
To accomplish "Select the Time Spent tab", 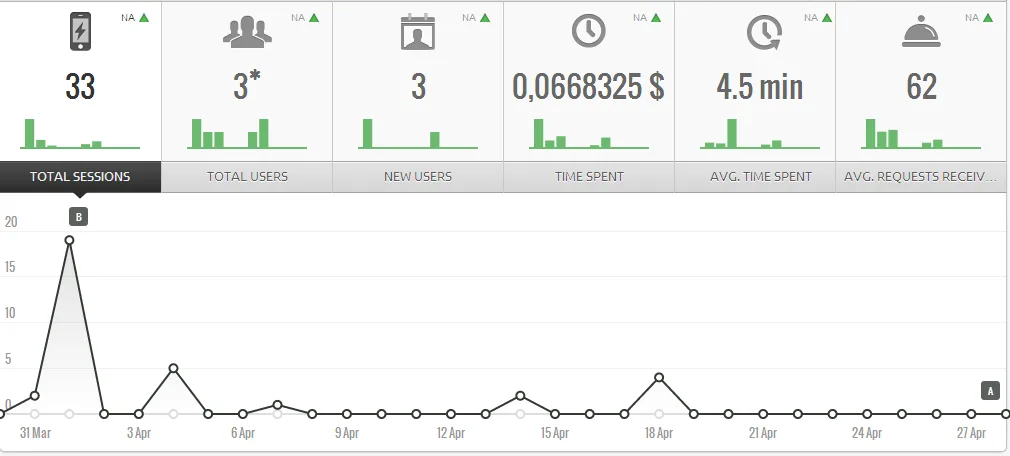I will [x=589, y=176].
